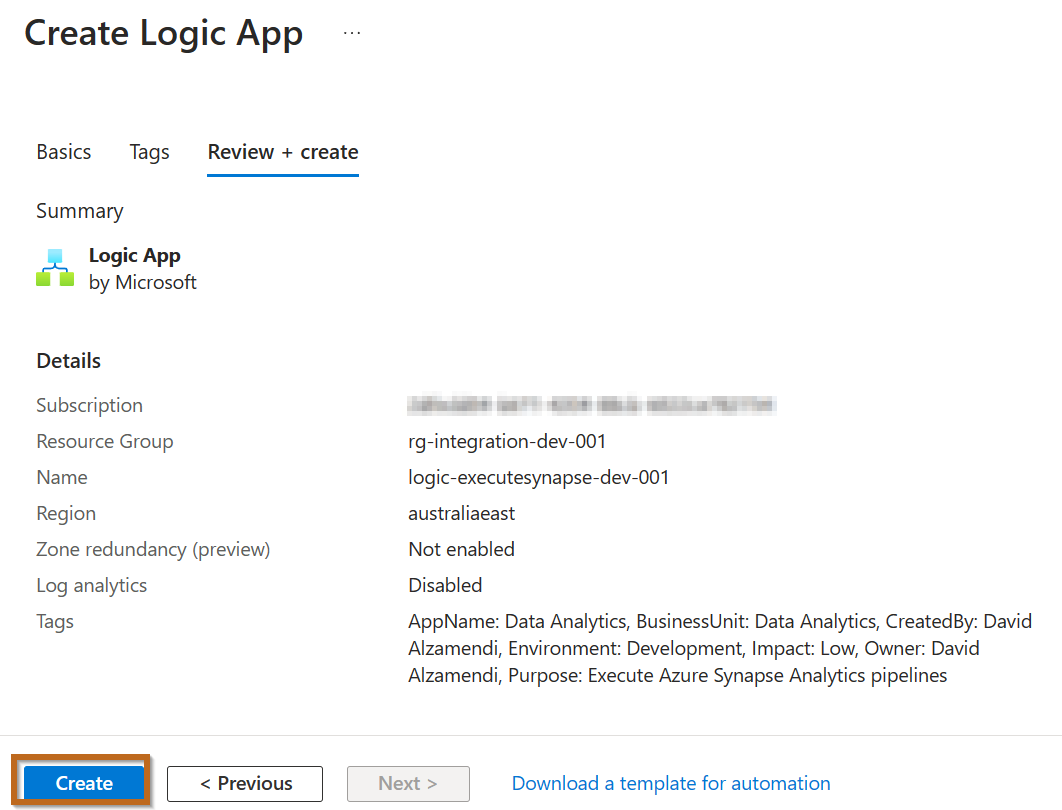Click the Resource Group label
The height and width of the screenshot is (810, 1062).
[105, 442]
